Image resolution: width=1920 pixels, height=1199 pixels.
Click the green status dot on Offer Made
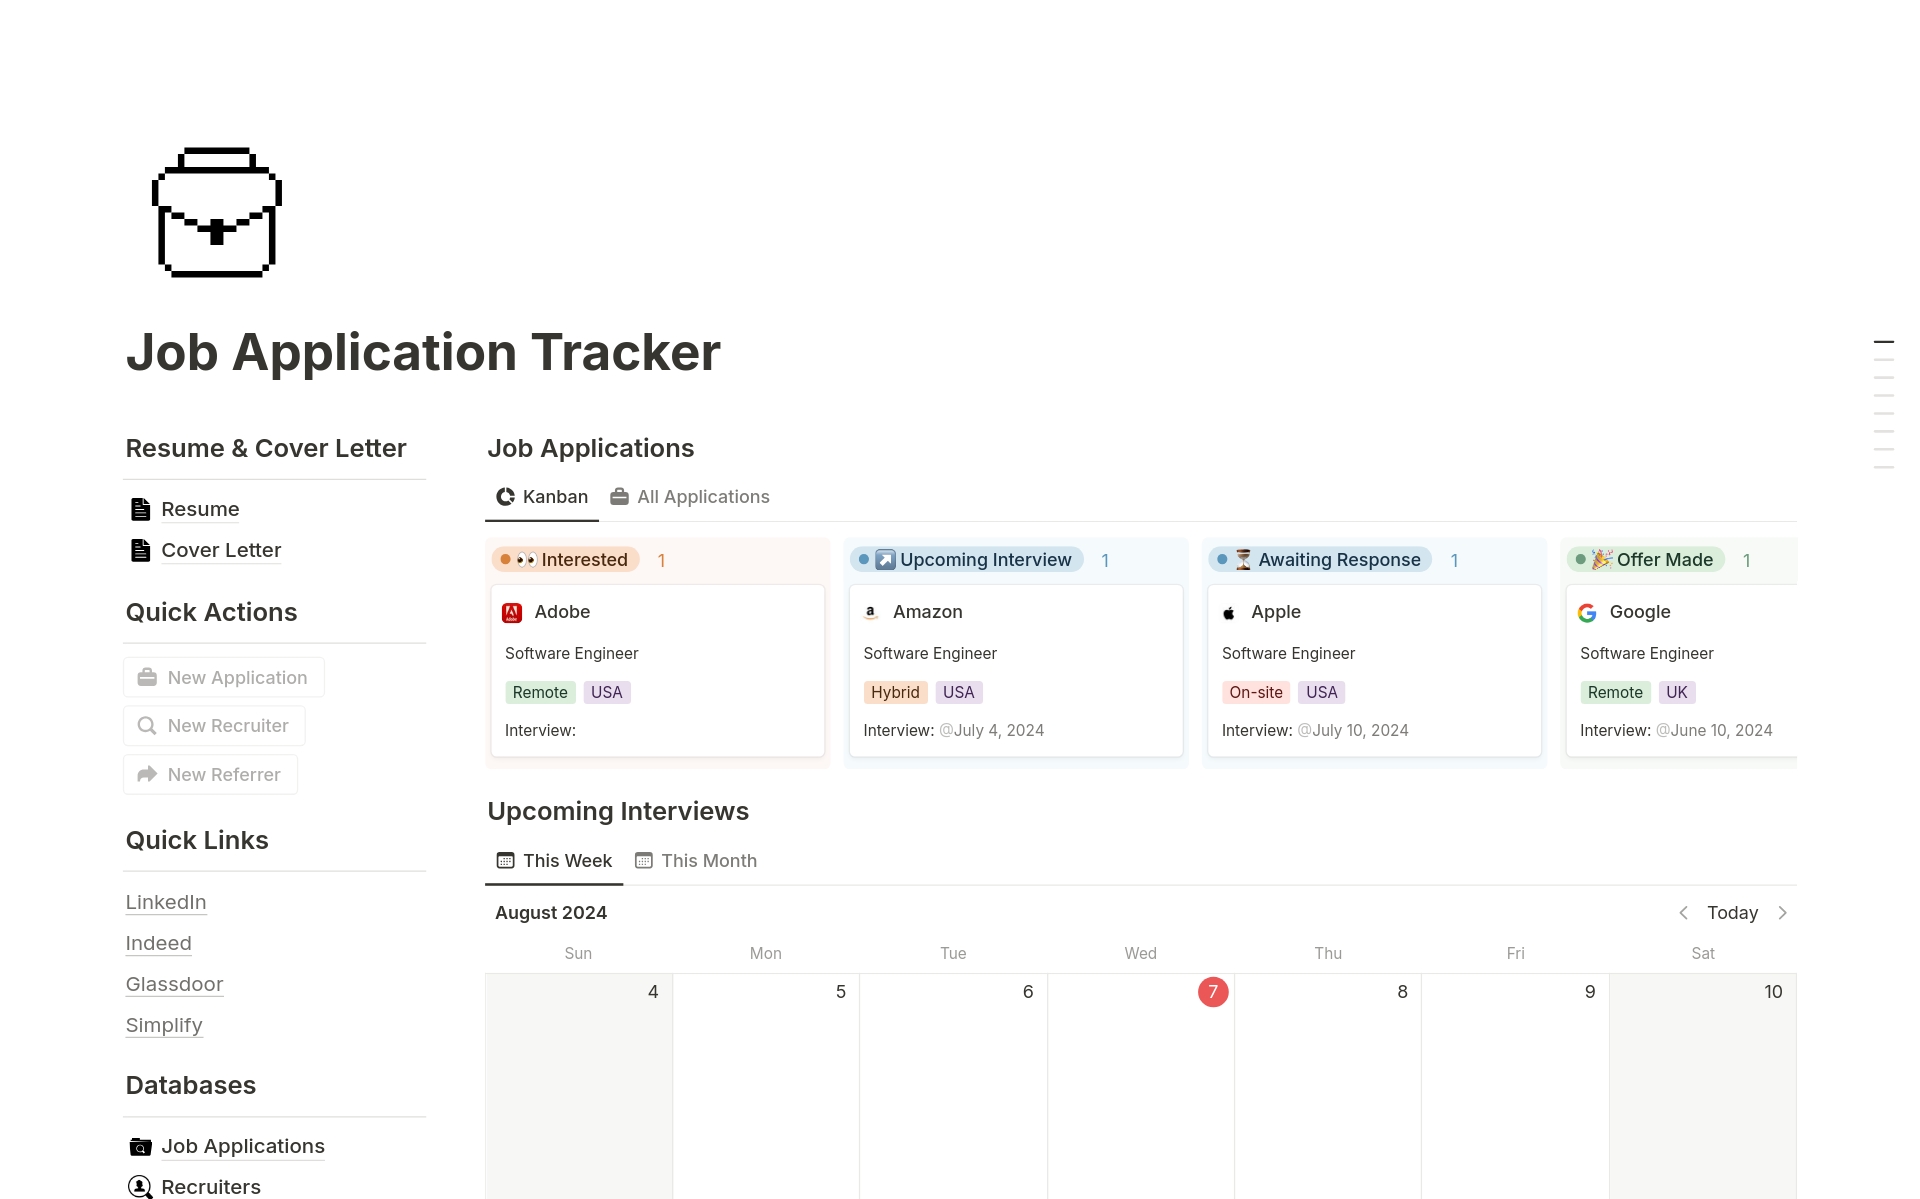[1579, 560]
